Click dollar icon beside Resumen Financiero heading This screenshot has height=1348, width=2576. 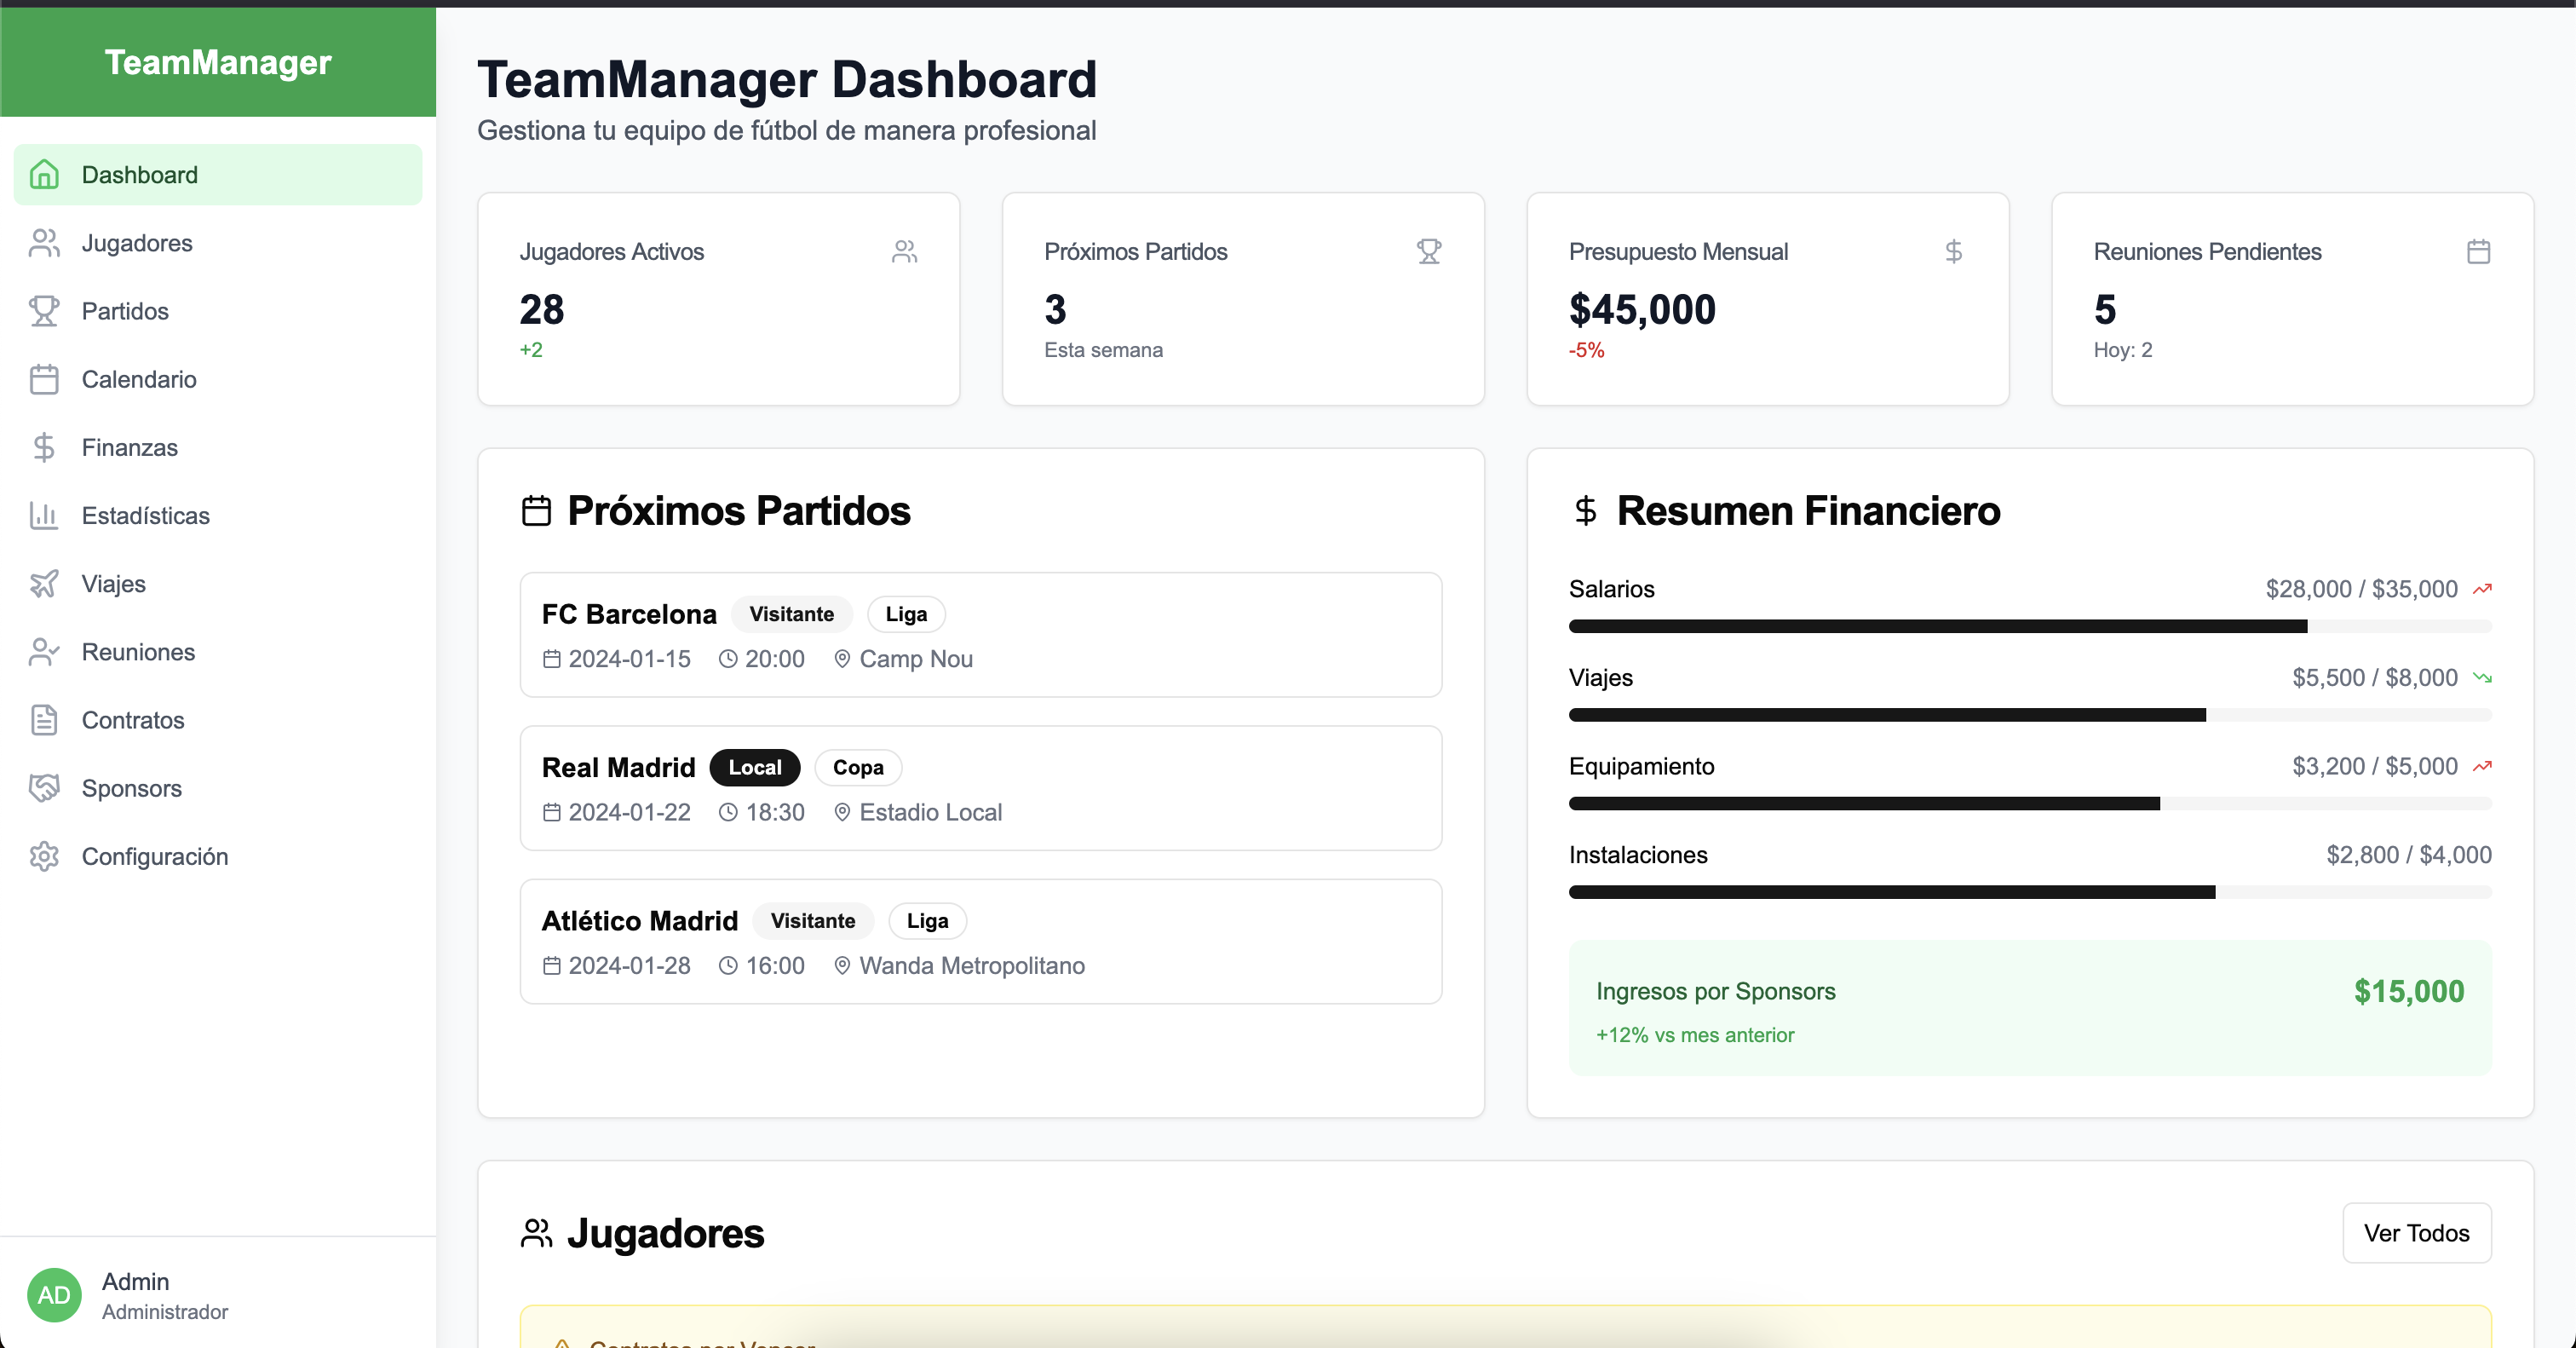point(1585,511)
